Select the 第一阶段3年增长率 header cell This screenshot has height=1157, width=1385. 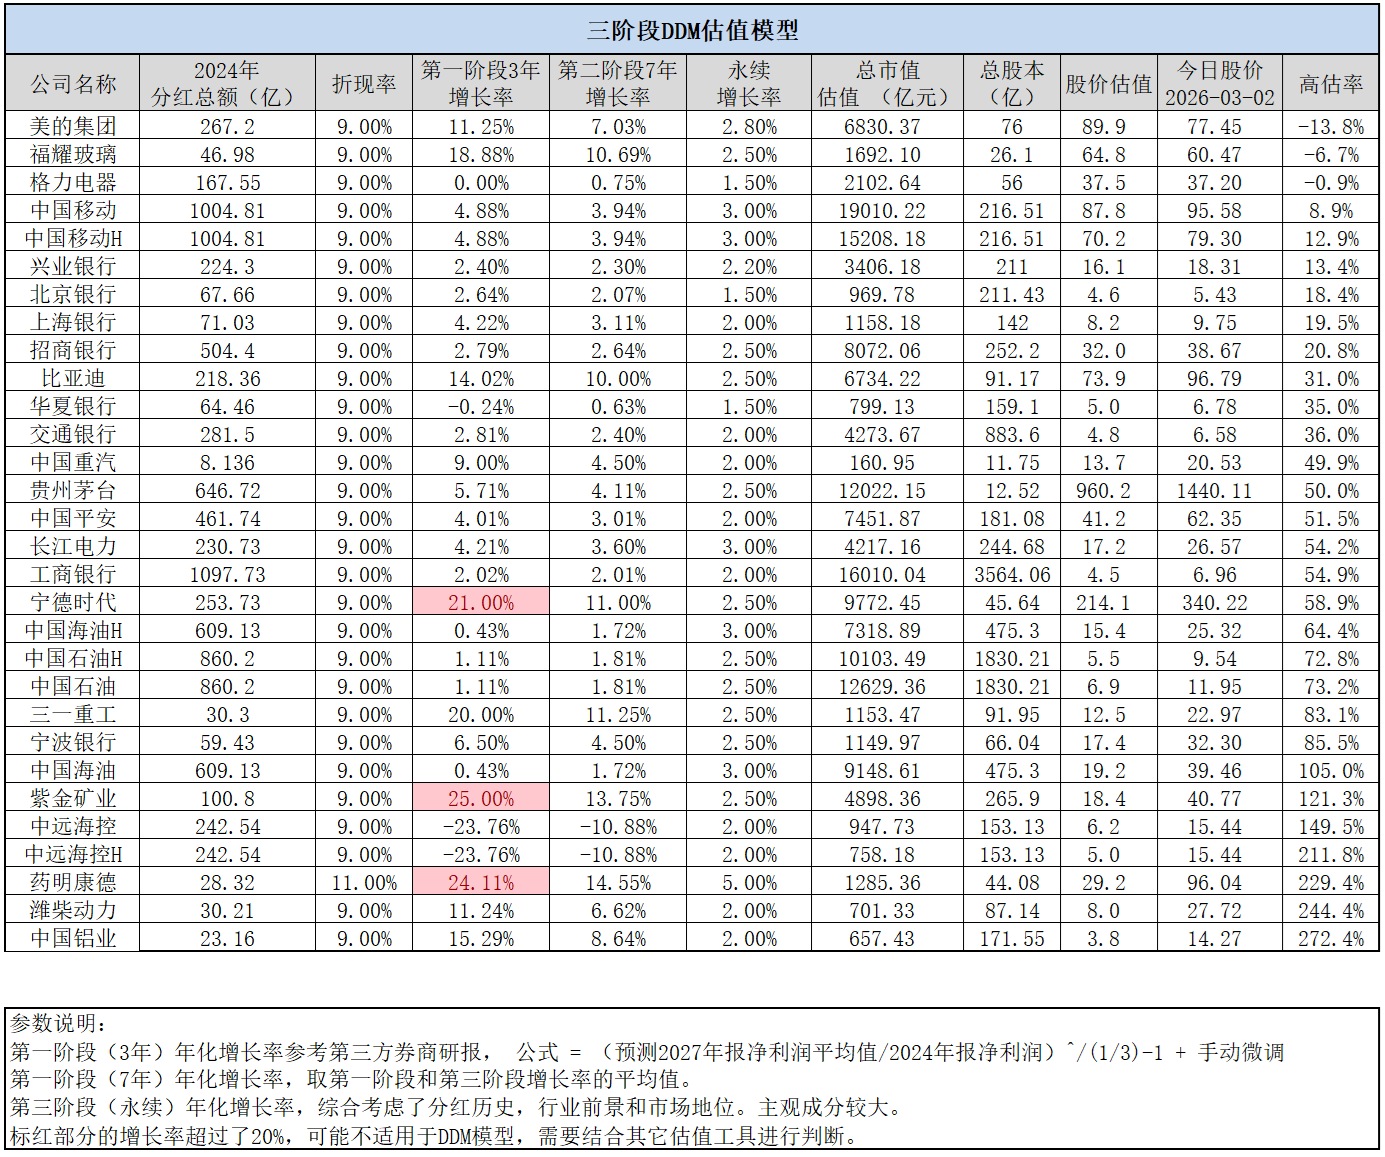point(481,83)
